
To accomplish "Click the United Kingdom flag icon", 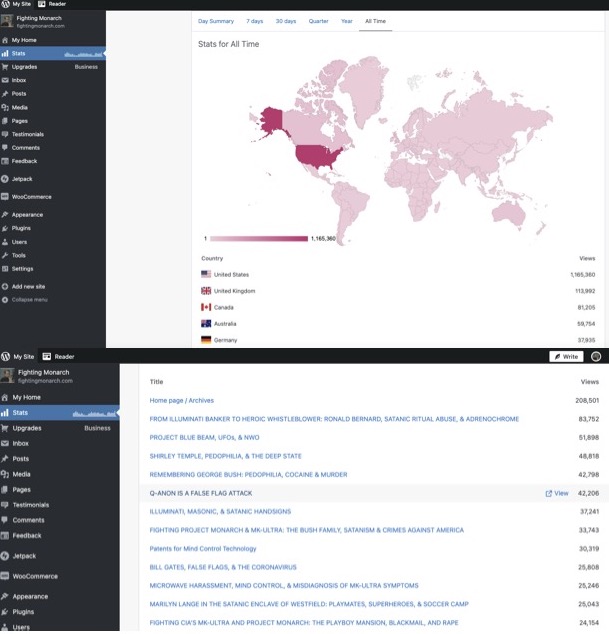I will pyautogui.click(x=206, y=291).
